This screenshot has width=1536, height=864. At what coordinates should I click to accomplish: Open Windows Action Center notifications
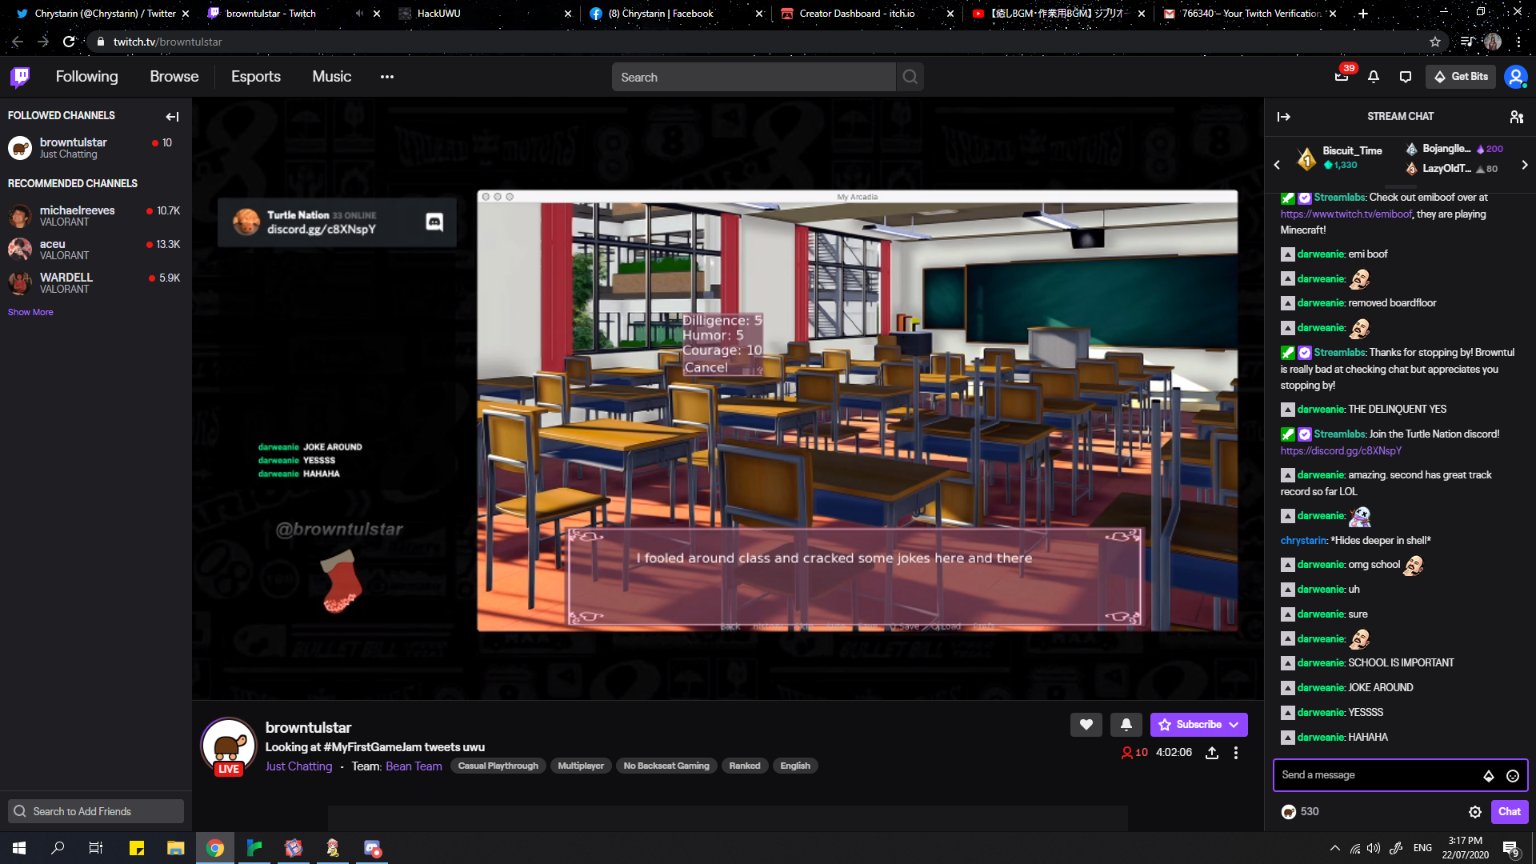click(x=1512, y=849)
